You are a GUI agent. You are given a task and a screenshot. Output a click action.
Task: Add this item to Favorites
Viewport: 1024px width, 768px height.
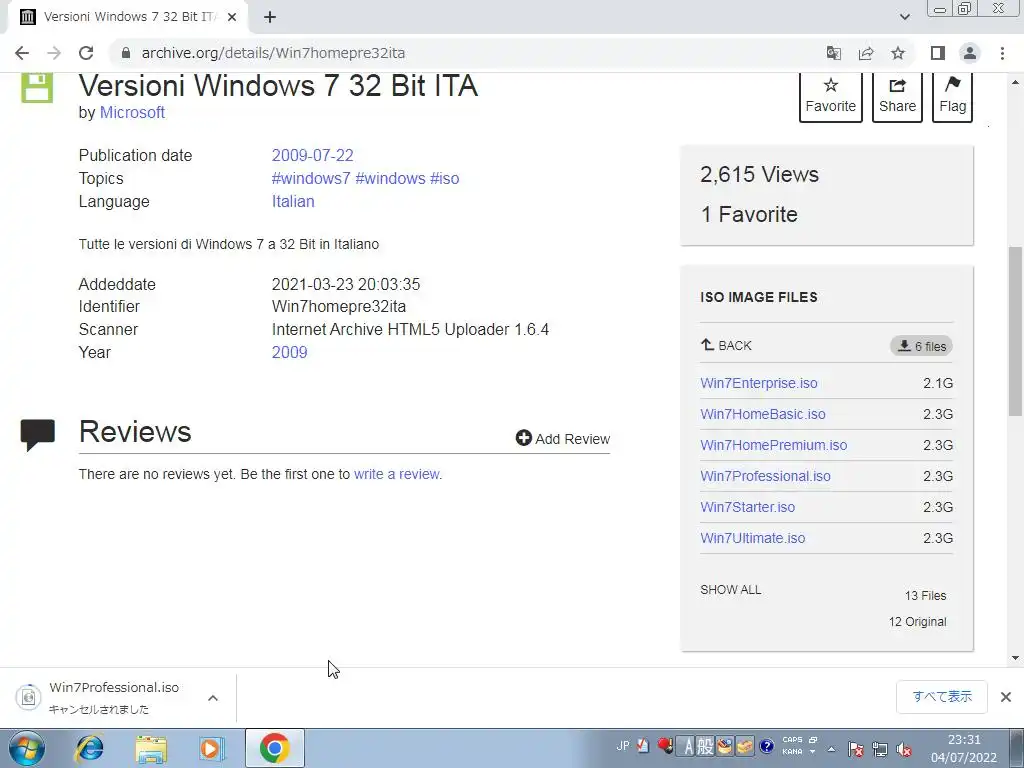coord(831,97)
